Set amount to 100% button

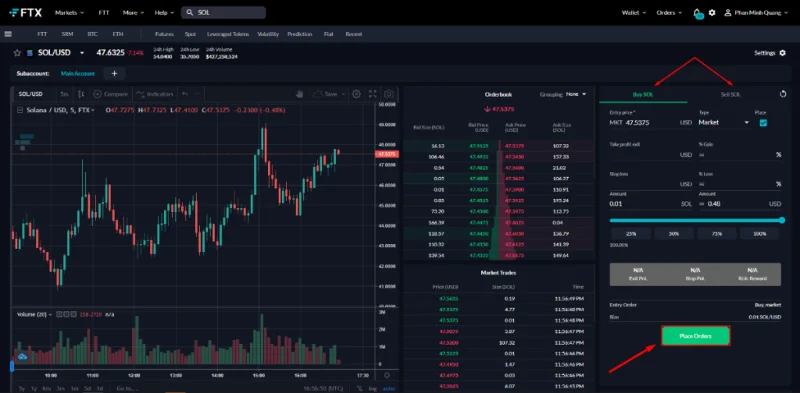[x=759, y=233]
